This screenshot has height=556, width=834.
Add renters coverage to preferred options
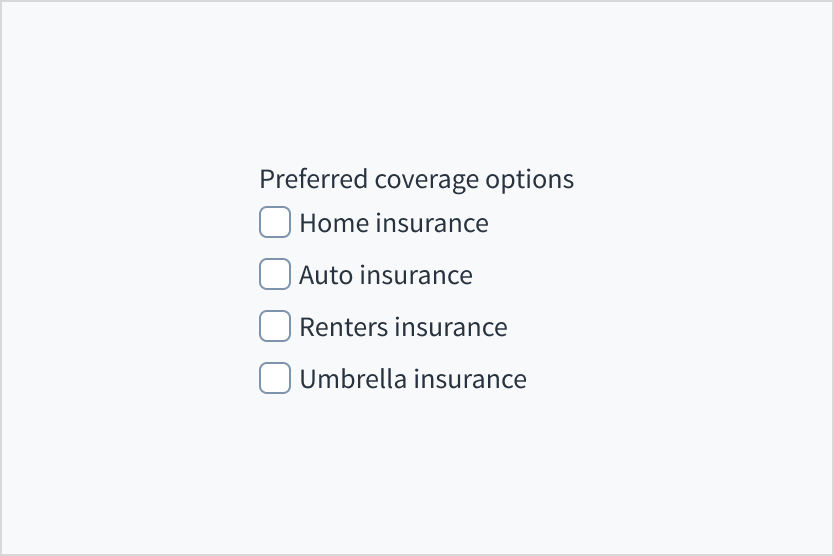[x=275, y=326]
